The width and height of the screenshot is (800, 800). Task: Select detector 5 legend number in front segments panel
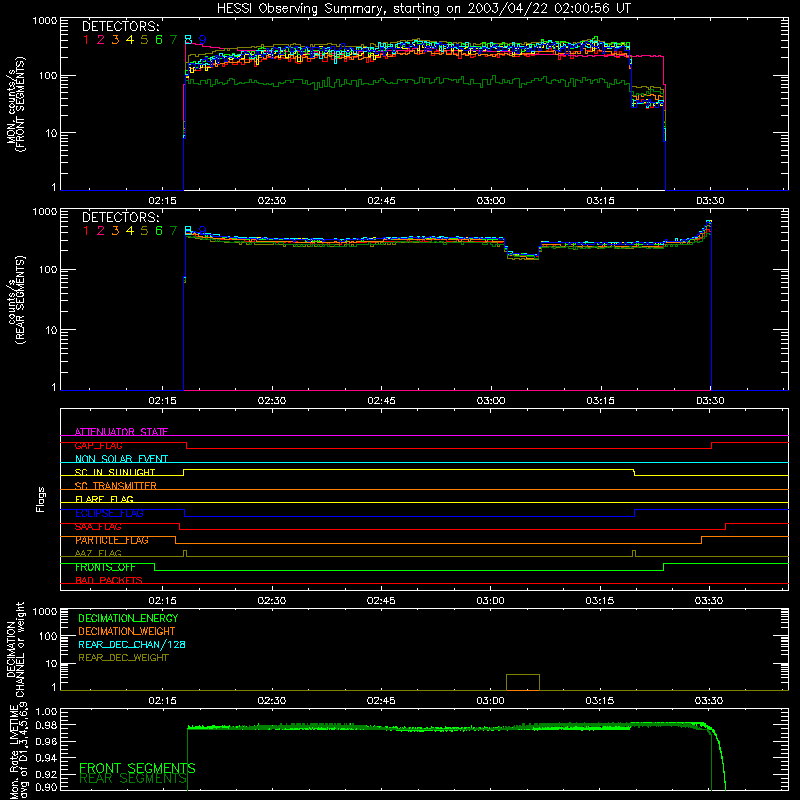click(144, 40)
